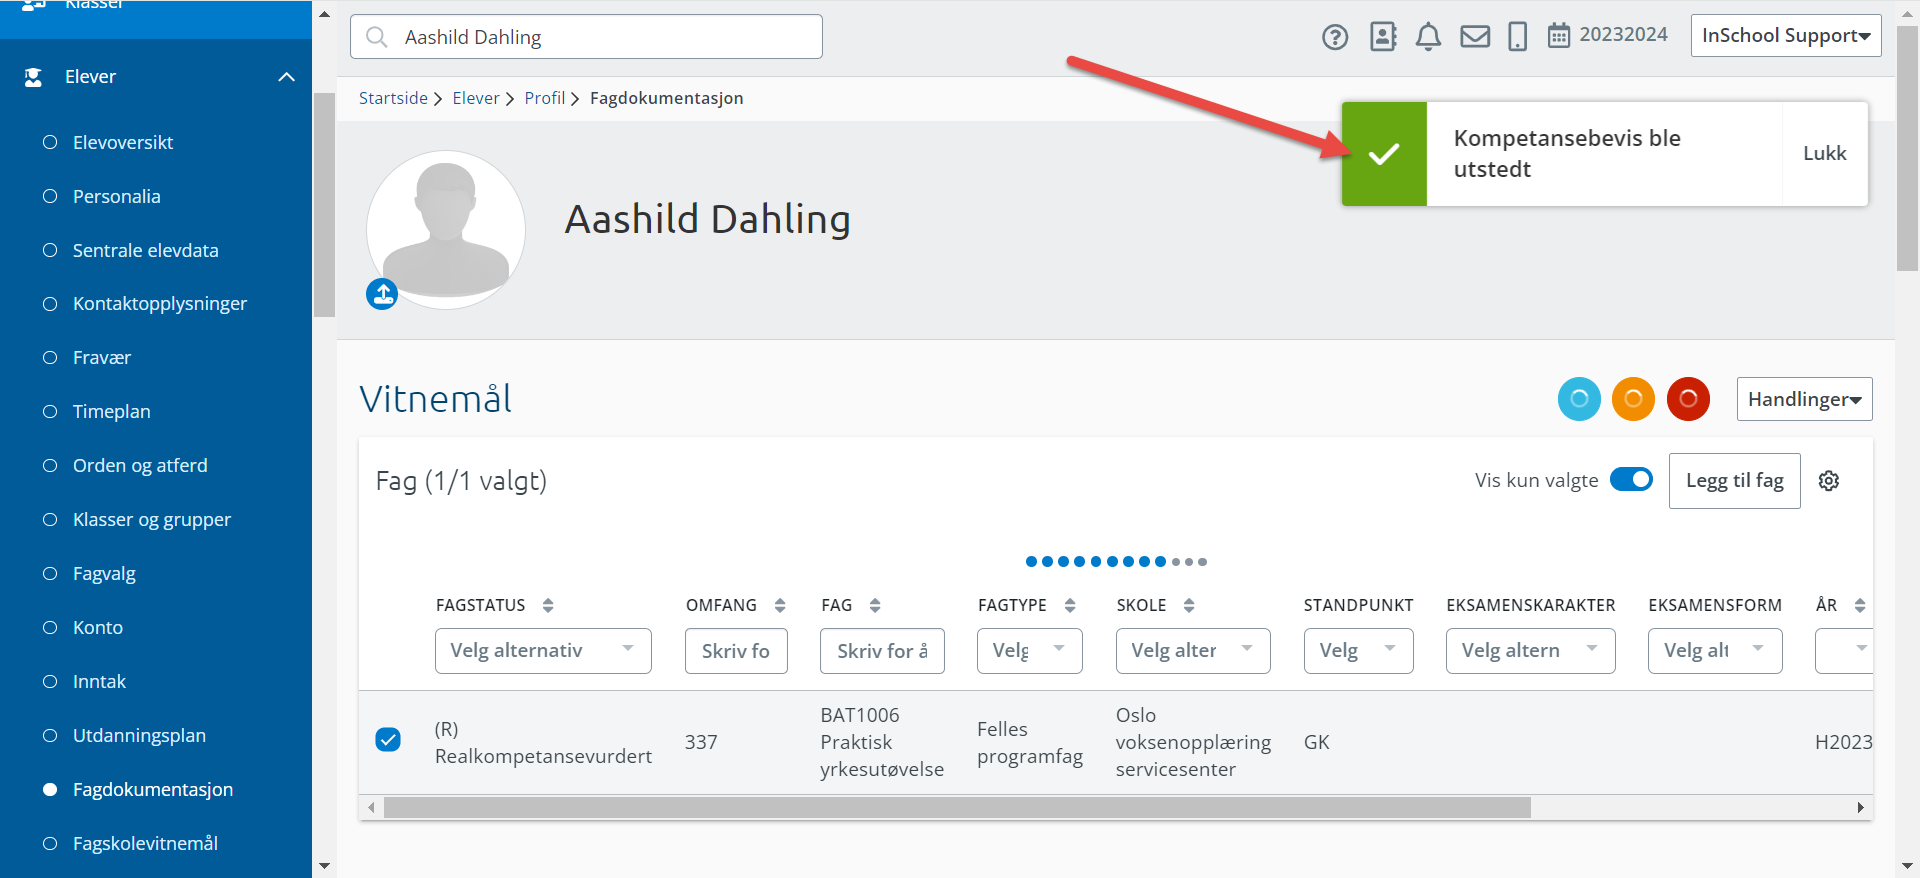Open notifications bell icon
Screen dimensions: 1920x878
(x=1428, y=37)
